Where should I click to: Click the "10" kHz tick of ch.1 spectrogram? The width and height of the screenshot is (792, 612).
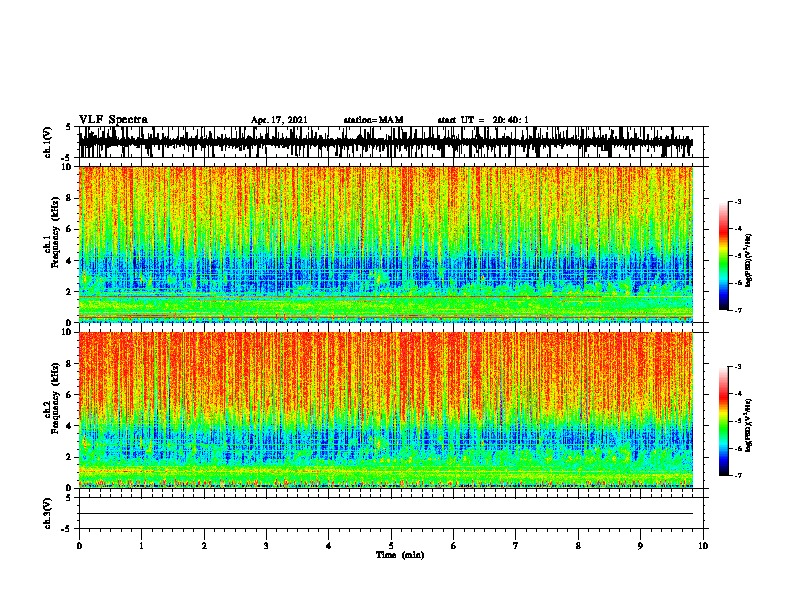(x=67, y=167)
